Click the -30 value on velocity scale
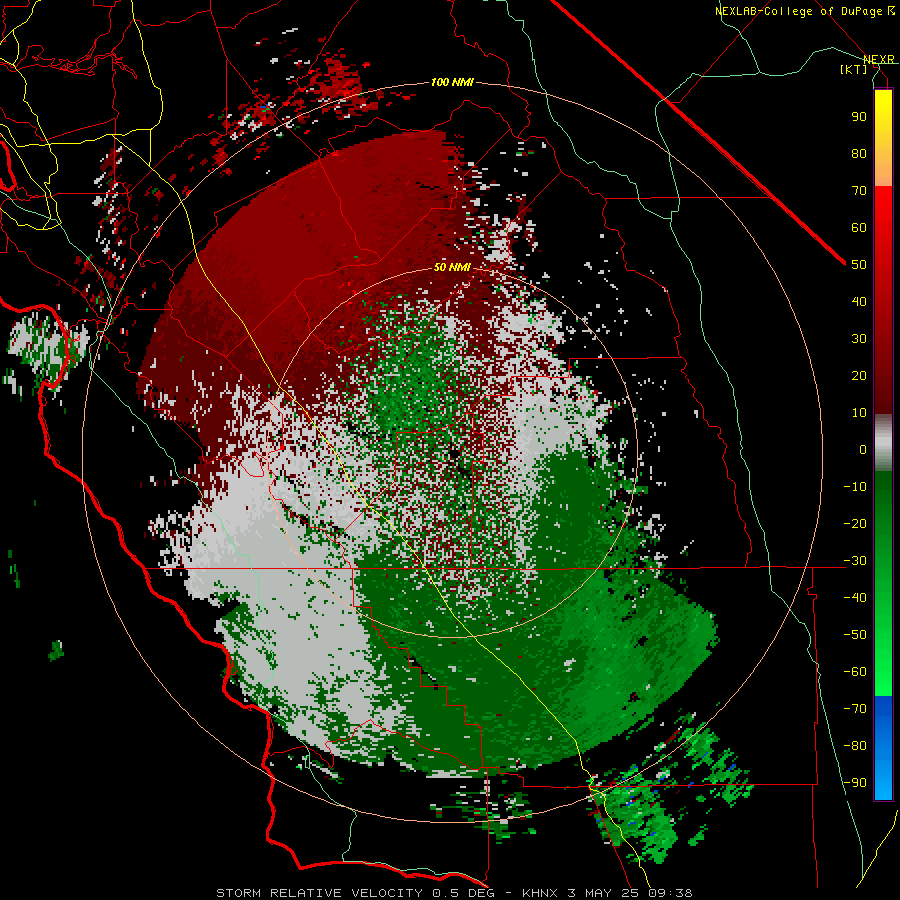This screenshot has height=900, width=900. tap(855, 561)
